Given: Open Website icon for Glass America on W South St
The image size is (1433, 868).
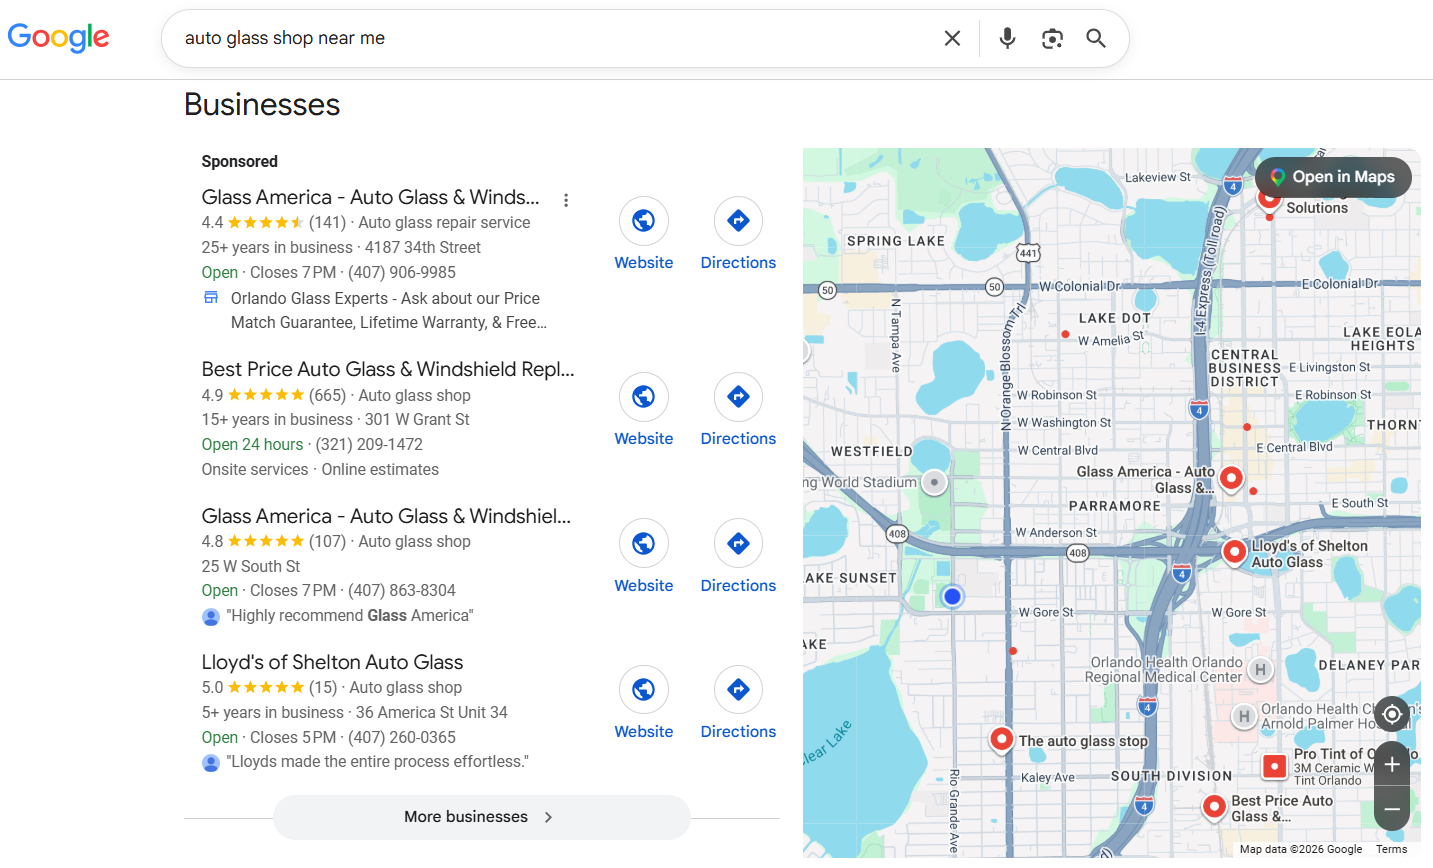Looking at the screenshot, I should (x=644, y=543).
